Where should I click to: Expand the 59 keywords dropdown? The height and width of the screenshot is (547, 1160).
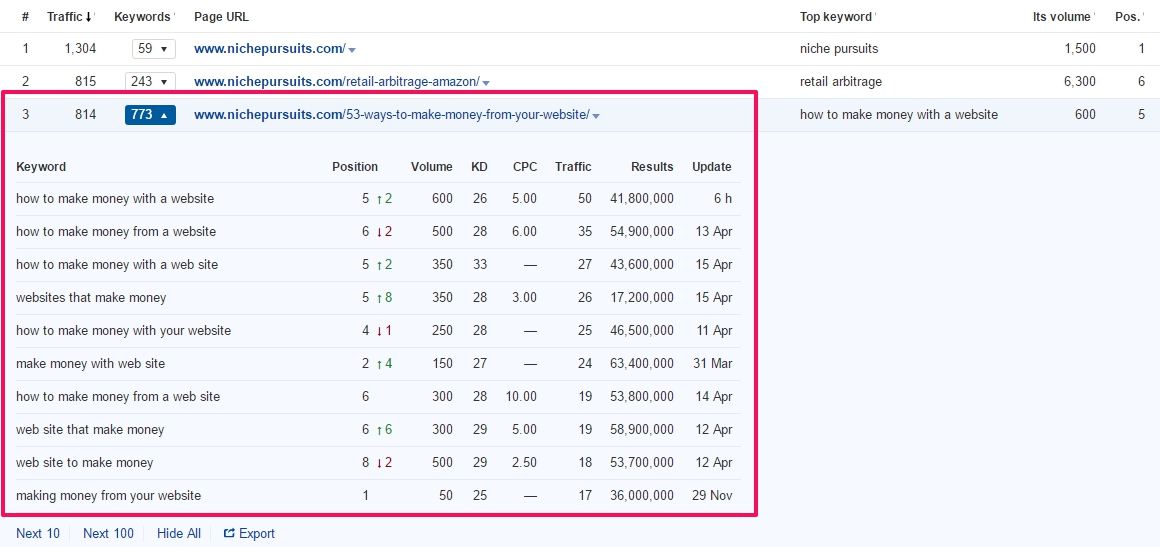click(154, 49)
